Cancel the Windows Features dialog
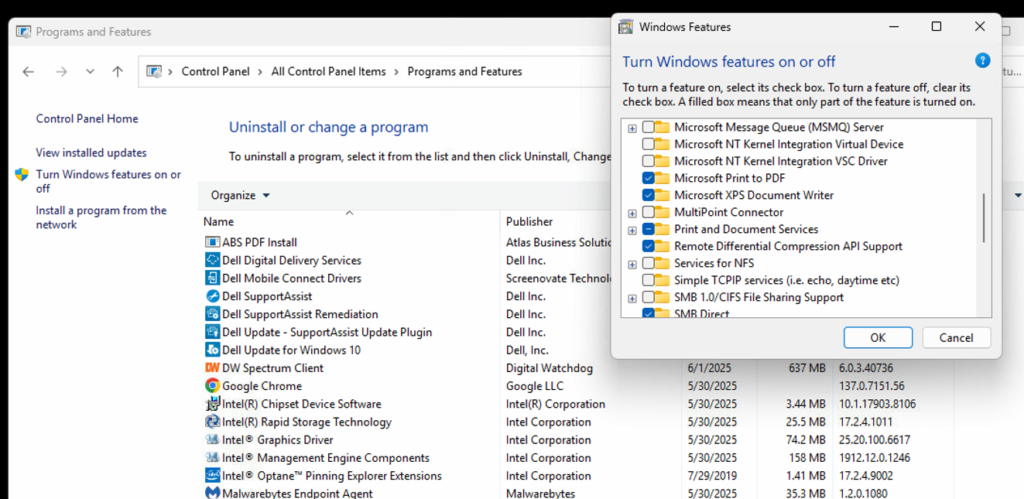1024x499 pixels. (955, 337)
